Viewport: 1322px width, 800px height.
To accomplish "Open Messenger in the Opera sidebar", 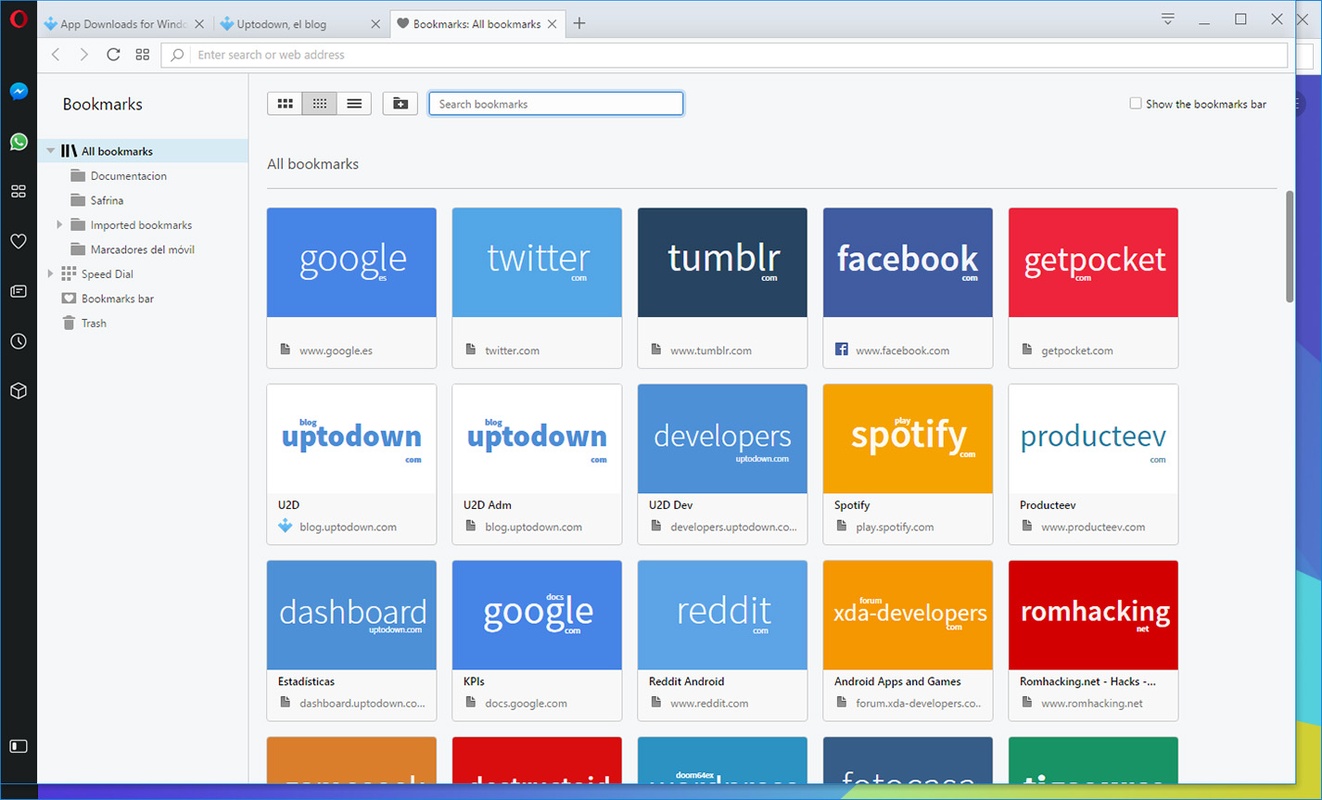I will point(18,91).
